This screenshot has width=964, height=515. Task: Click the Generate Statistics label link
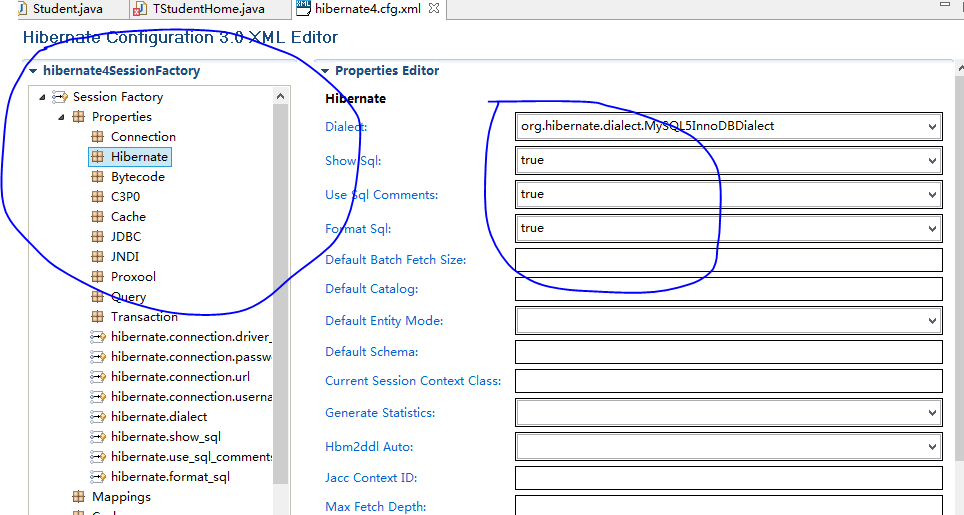click(380, 413)
